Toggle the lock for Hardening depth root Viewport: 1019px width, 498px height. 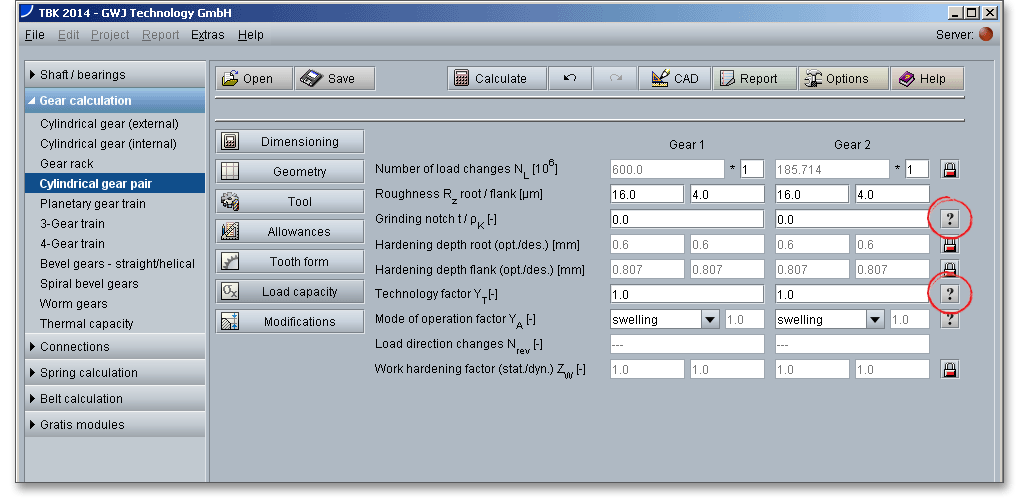click(950, 244)
